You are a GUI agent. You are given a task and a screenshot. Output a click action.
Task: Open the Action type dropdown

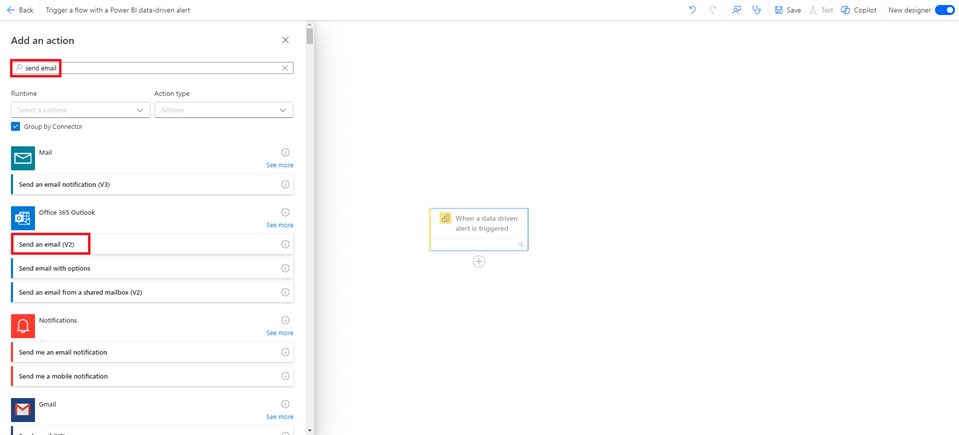tap(223, 110)
